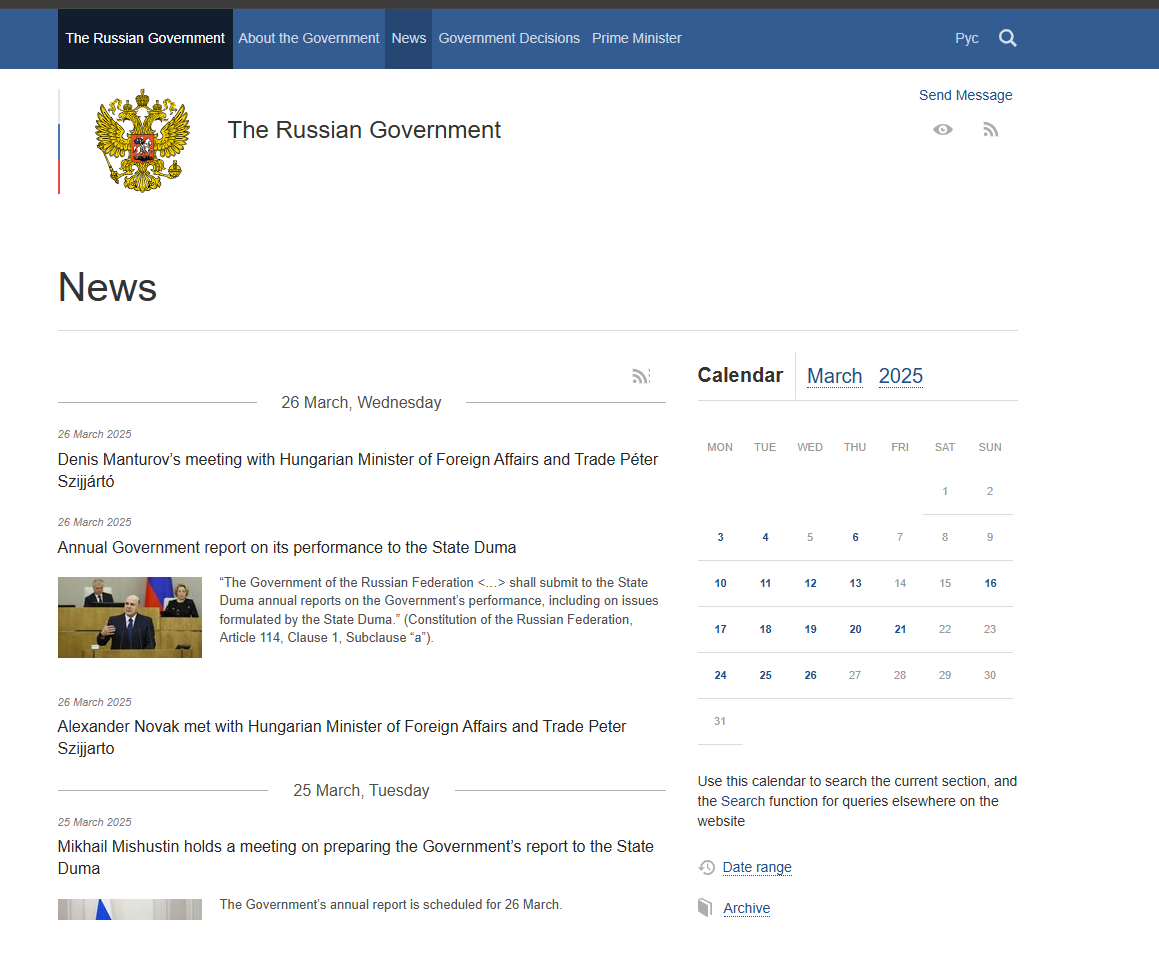Open the State Duma speech thumbnail

point(130,617)
